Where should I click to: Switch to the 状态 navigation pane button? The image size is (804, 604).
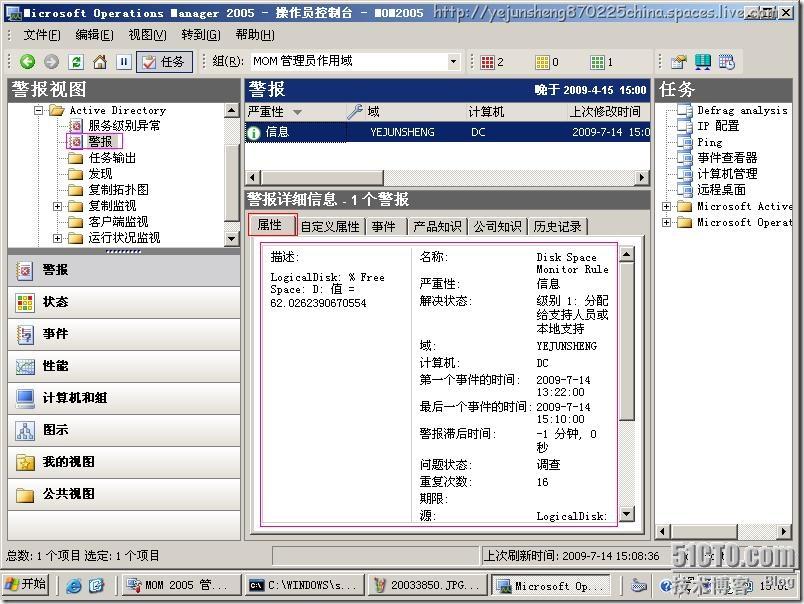pyautogui.click(x=124, y=303)
